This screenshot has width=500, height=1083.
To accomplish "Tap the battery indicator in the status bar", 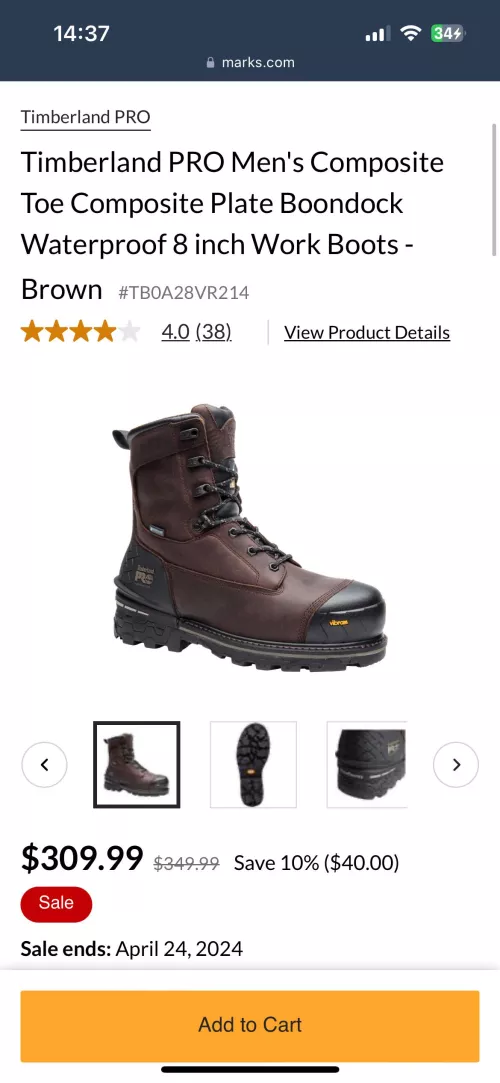I will coord(448,33).
